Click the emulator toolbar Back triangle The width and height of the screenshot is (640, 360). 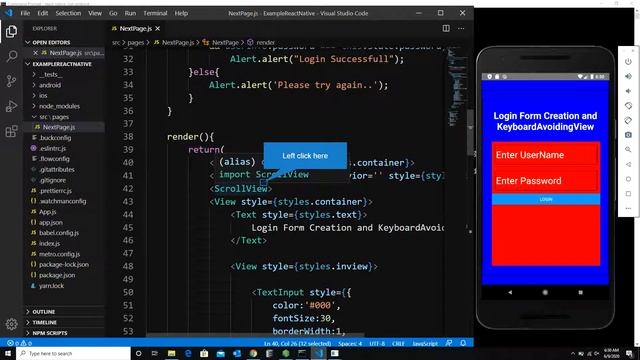[x=628, y=164]
